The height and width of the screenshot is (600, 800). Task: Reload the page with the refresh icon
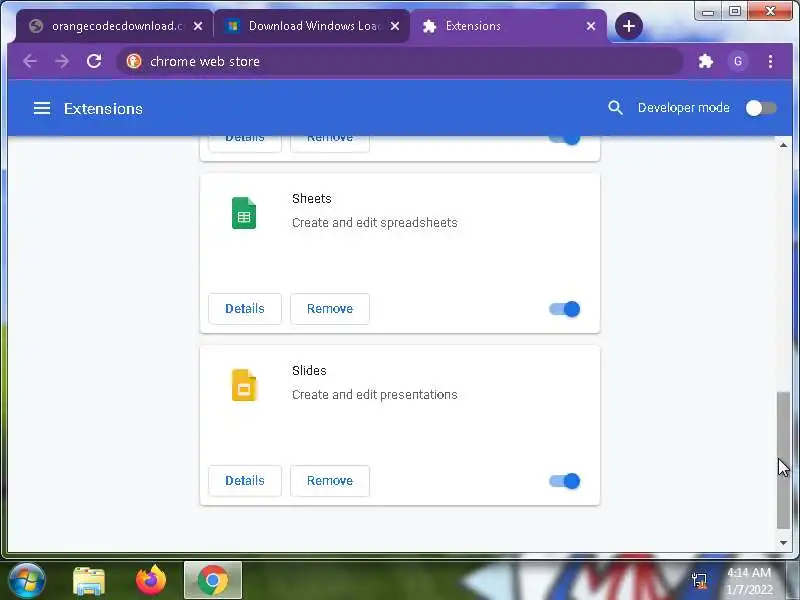pos(94,61)
